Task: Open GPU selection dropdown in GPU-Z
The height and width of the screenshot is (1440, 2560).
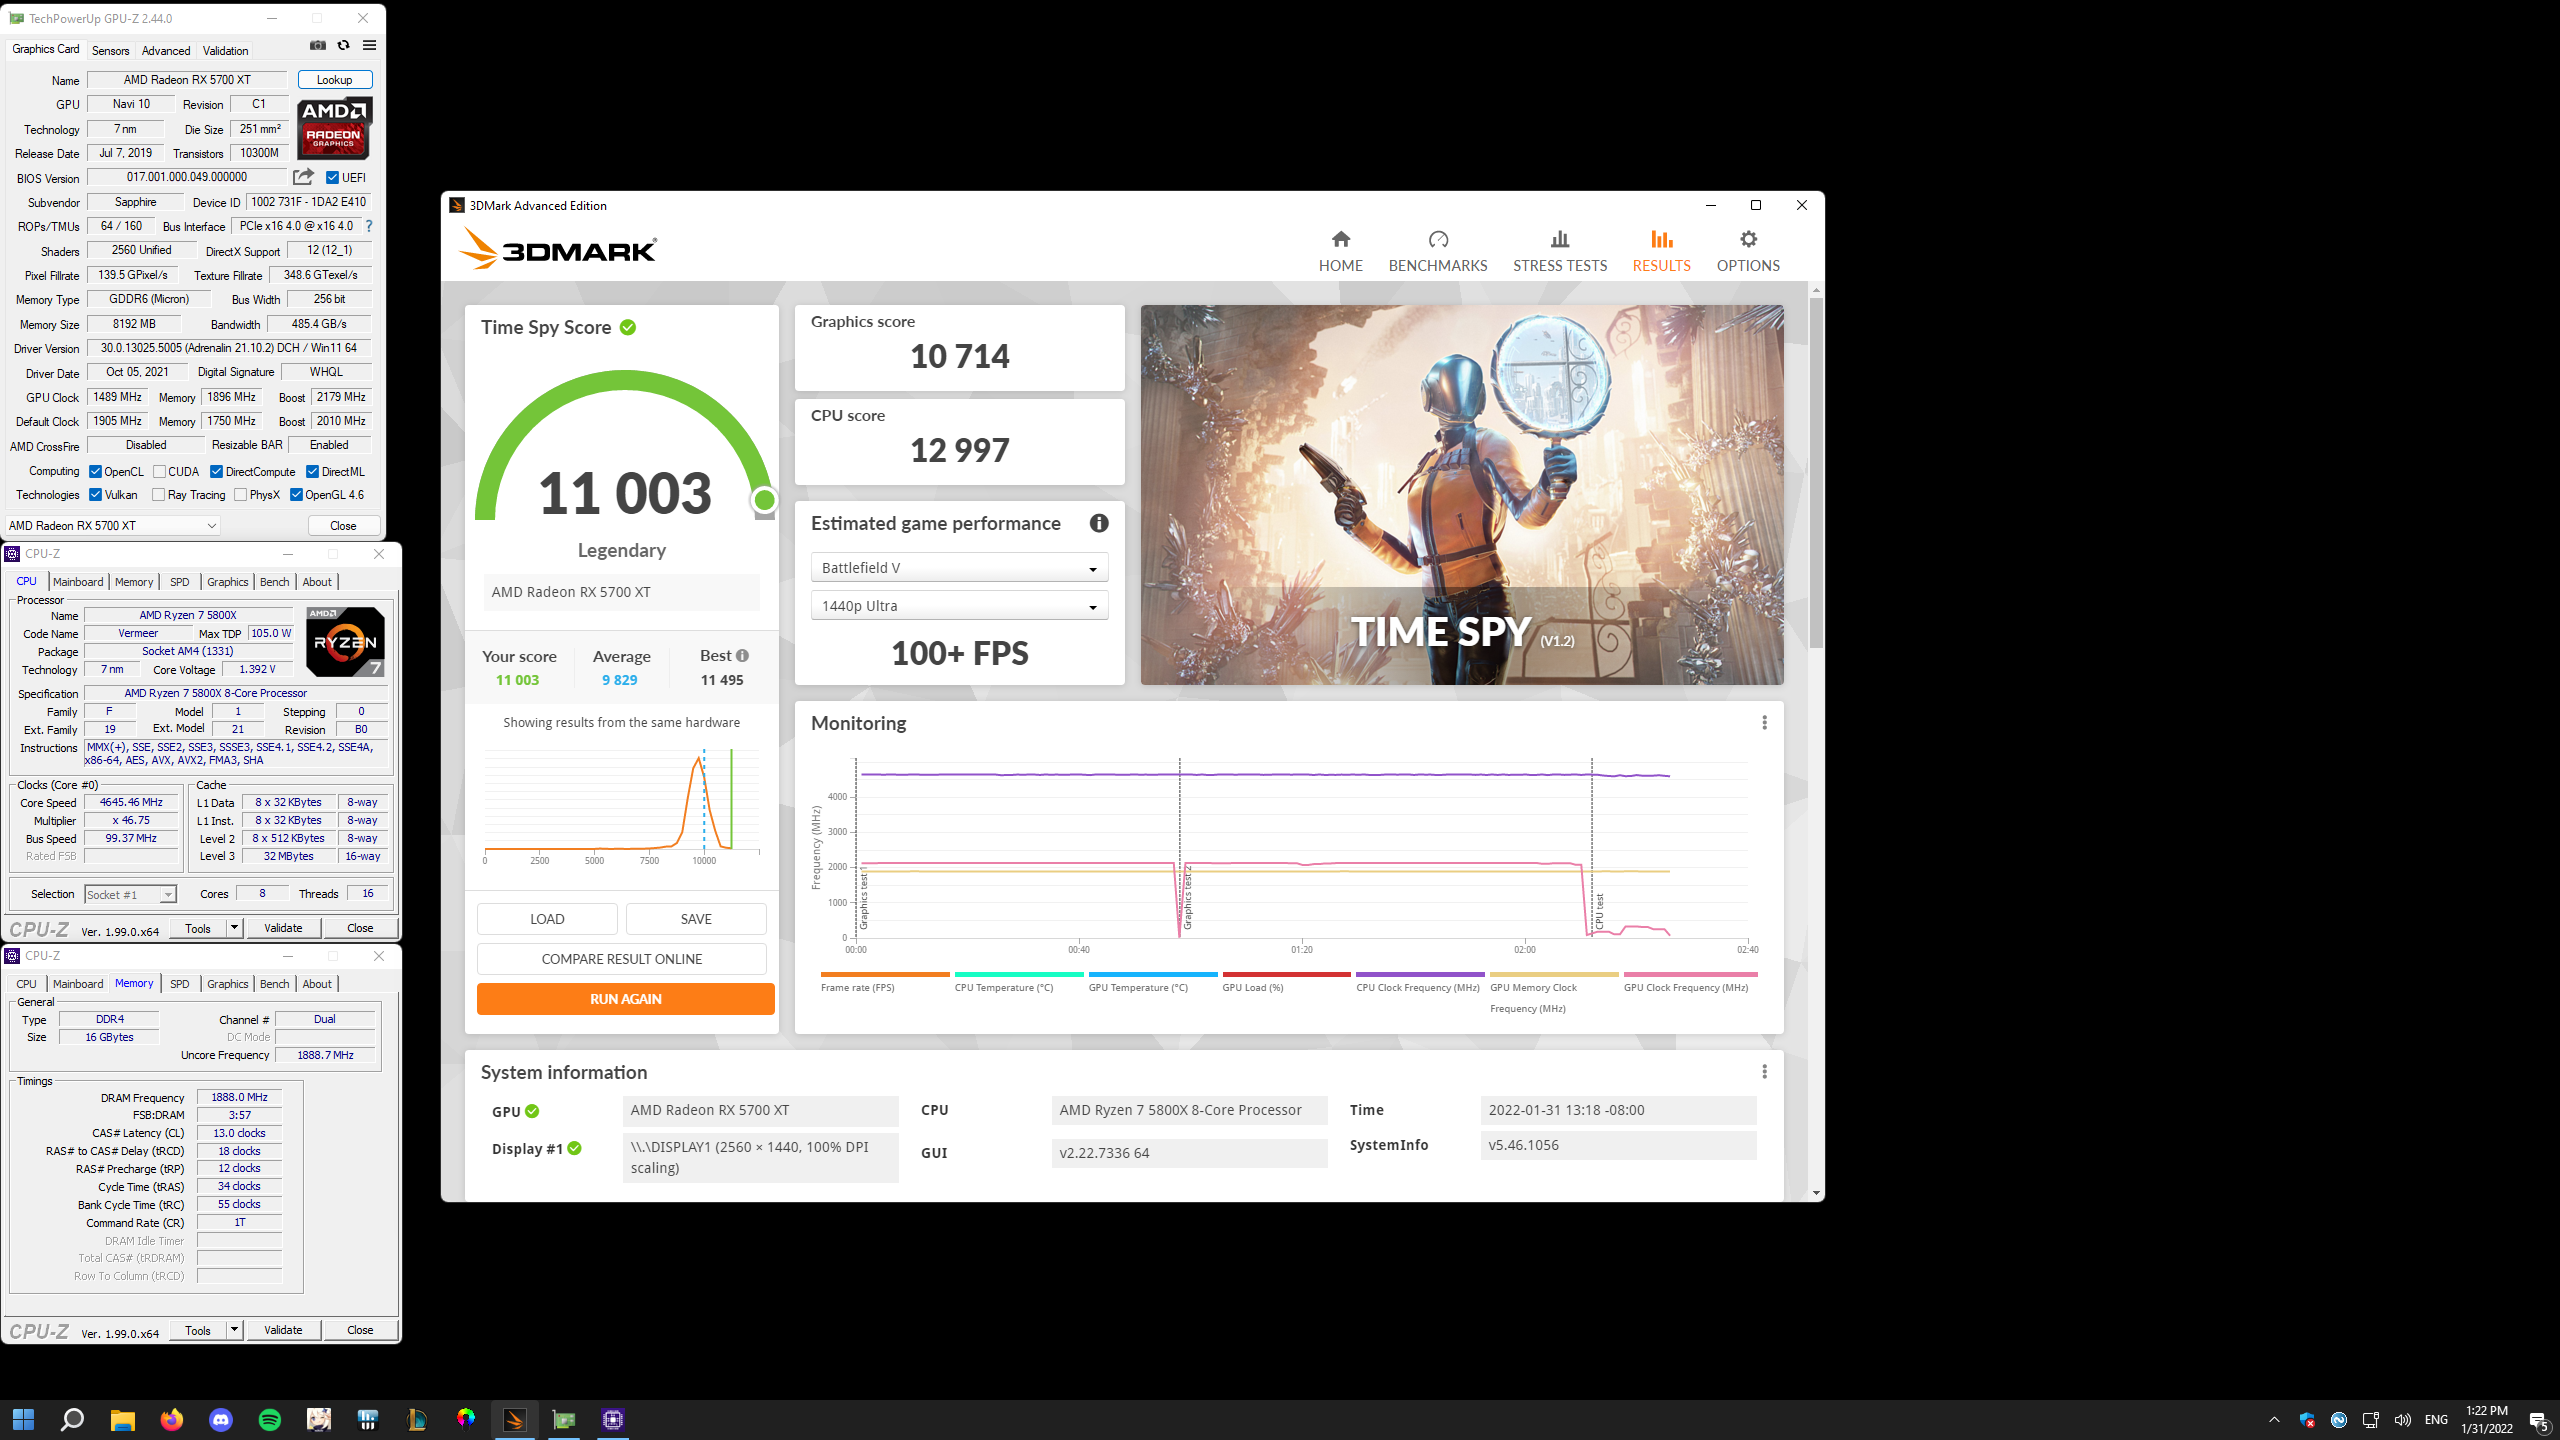Action: point(112,525)
